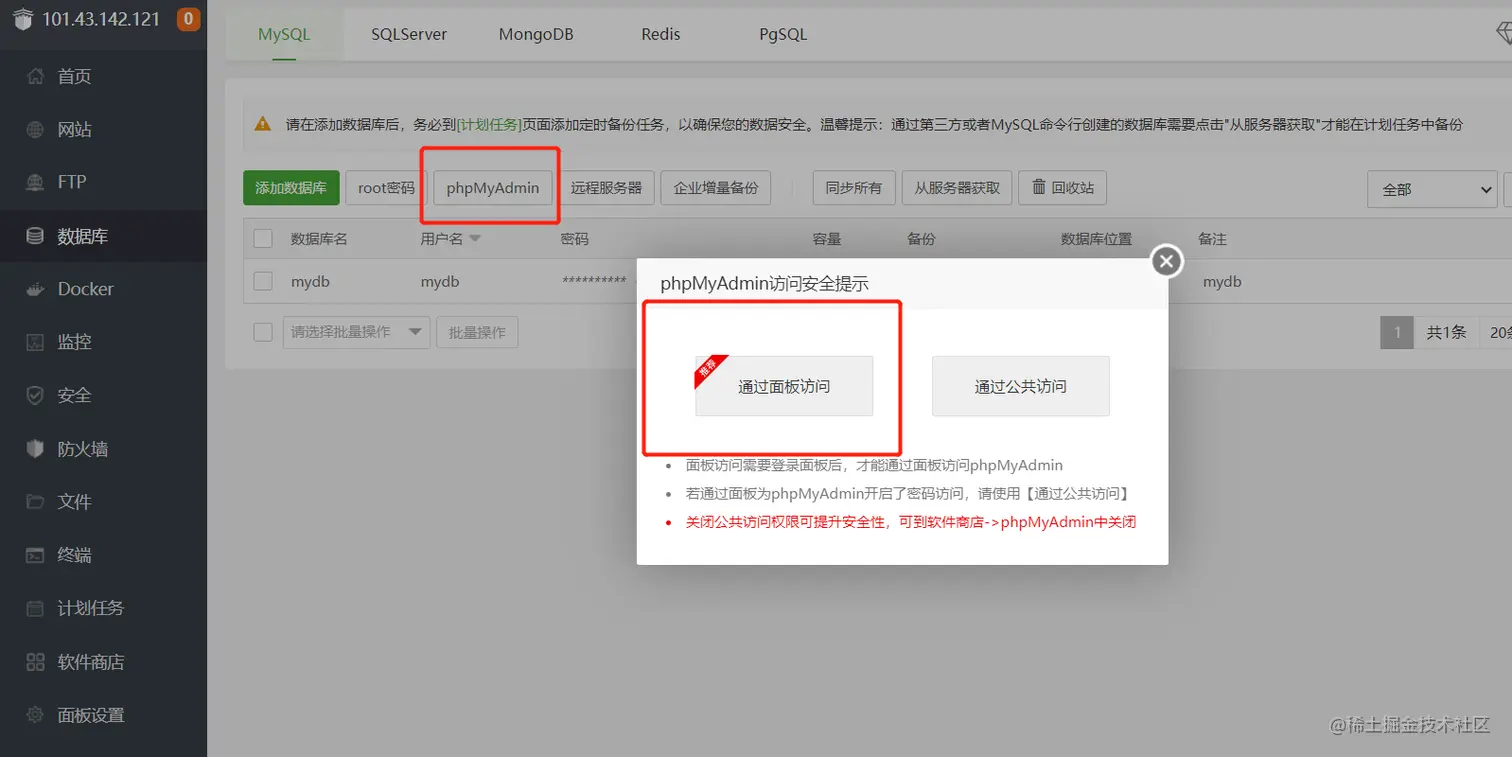This screenshot has width=1512, height=757.
Task: Open the 软件商店 grid icon in sidebar
Action: 35,662
